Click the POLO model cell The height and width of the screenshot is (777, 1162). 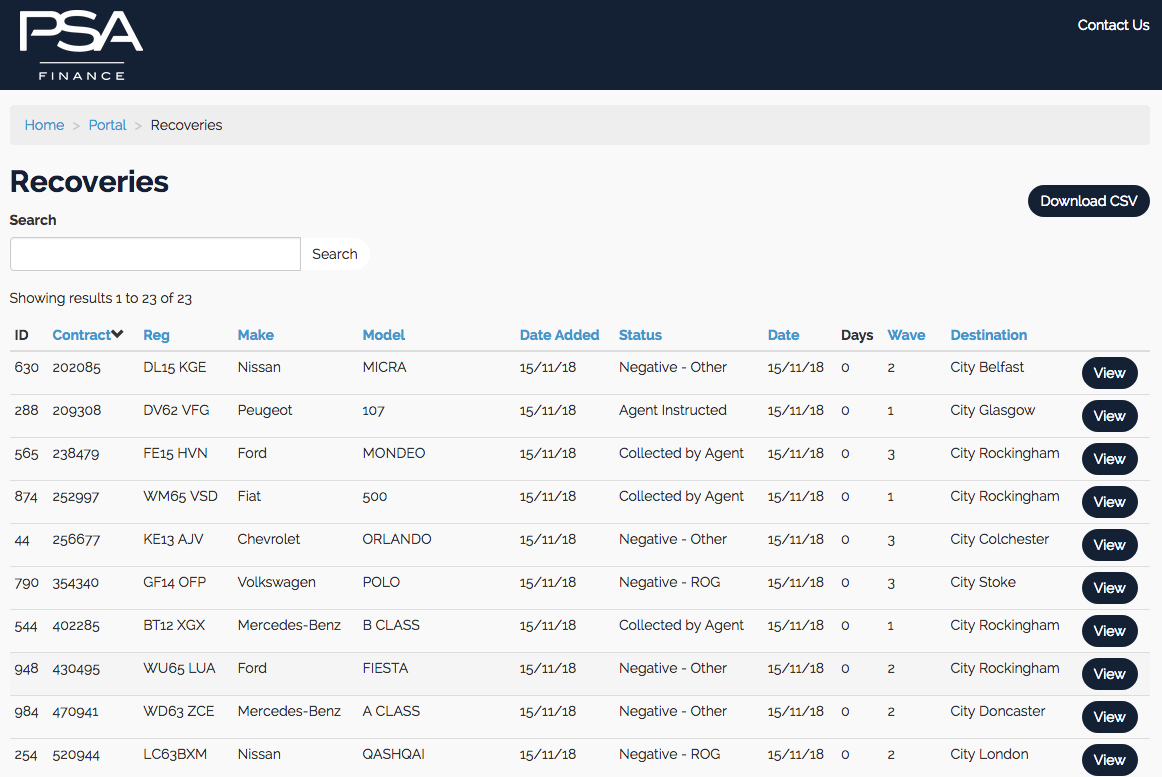pyautogui.click(x=381, y=582)
